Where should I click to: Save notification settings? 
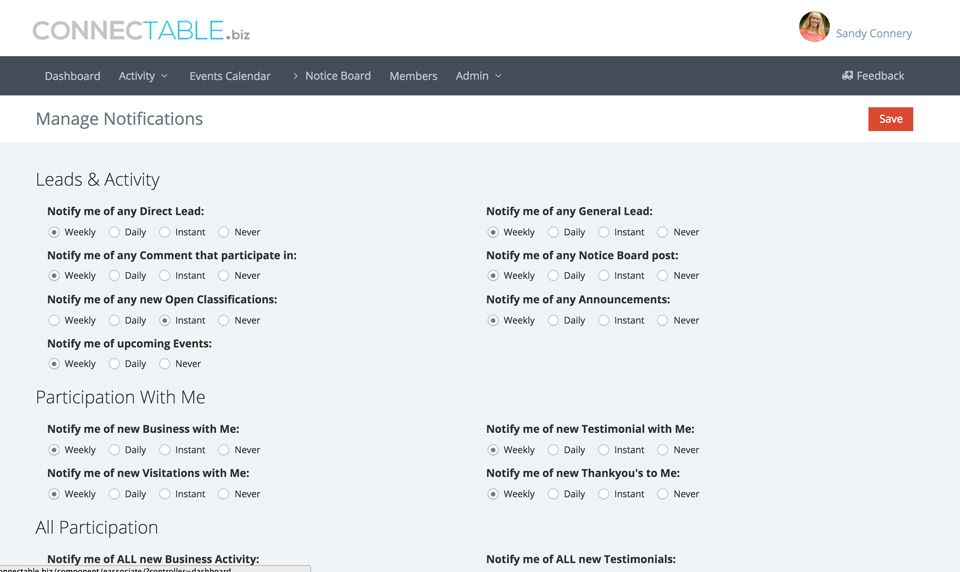(x=890, y=119)
